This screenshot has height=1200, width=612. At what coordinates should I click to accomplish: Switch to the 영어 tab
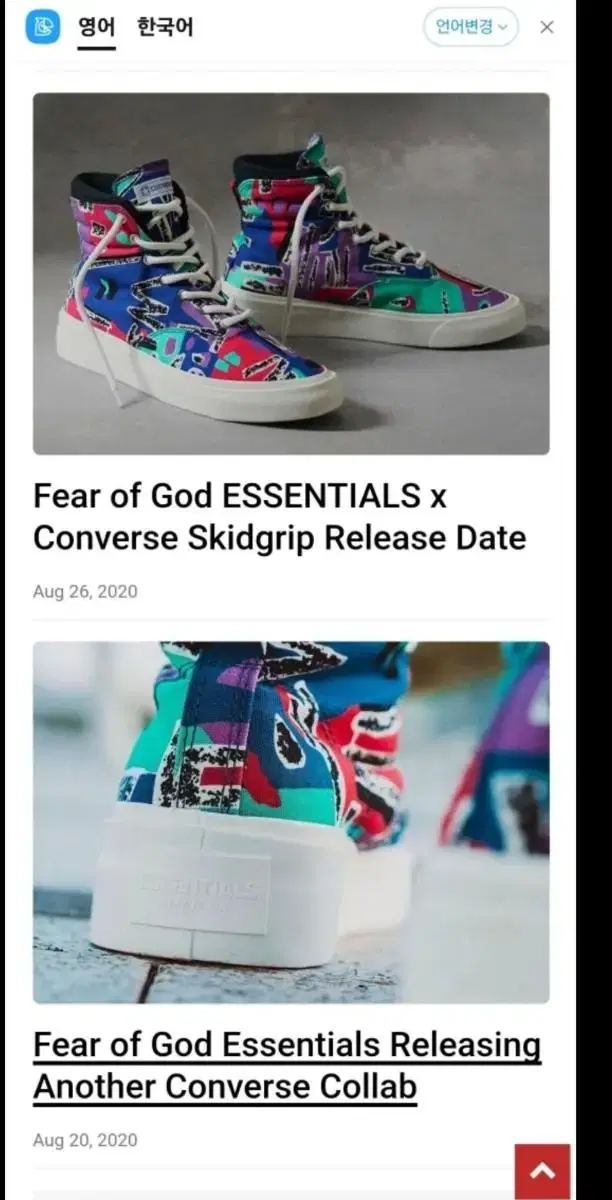(97, 27)
